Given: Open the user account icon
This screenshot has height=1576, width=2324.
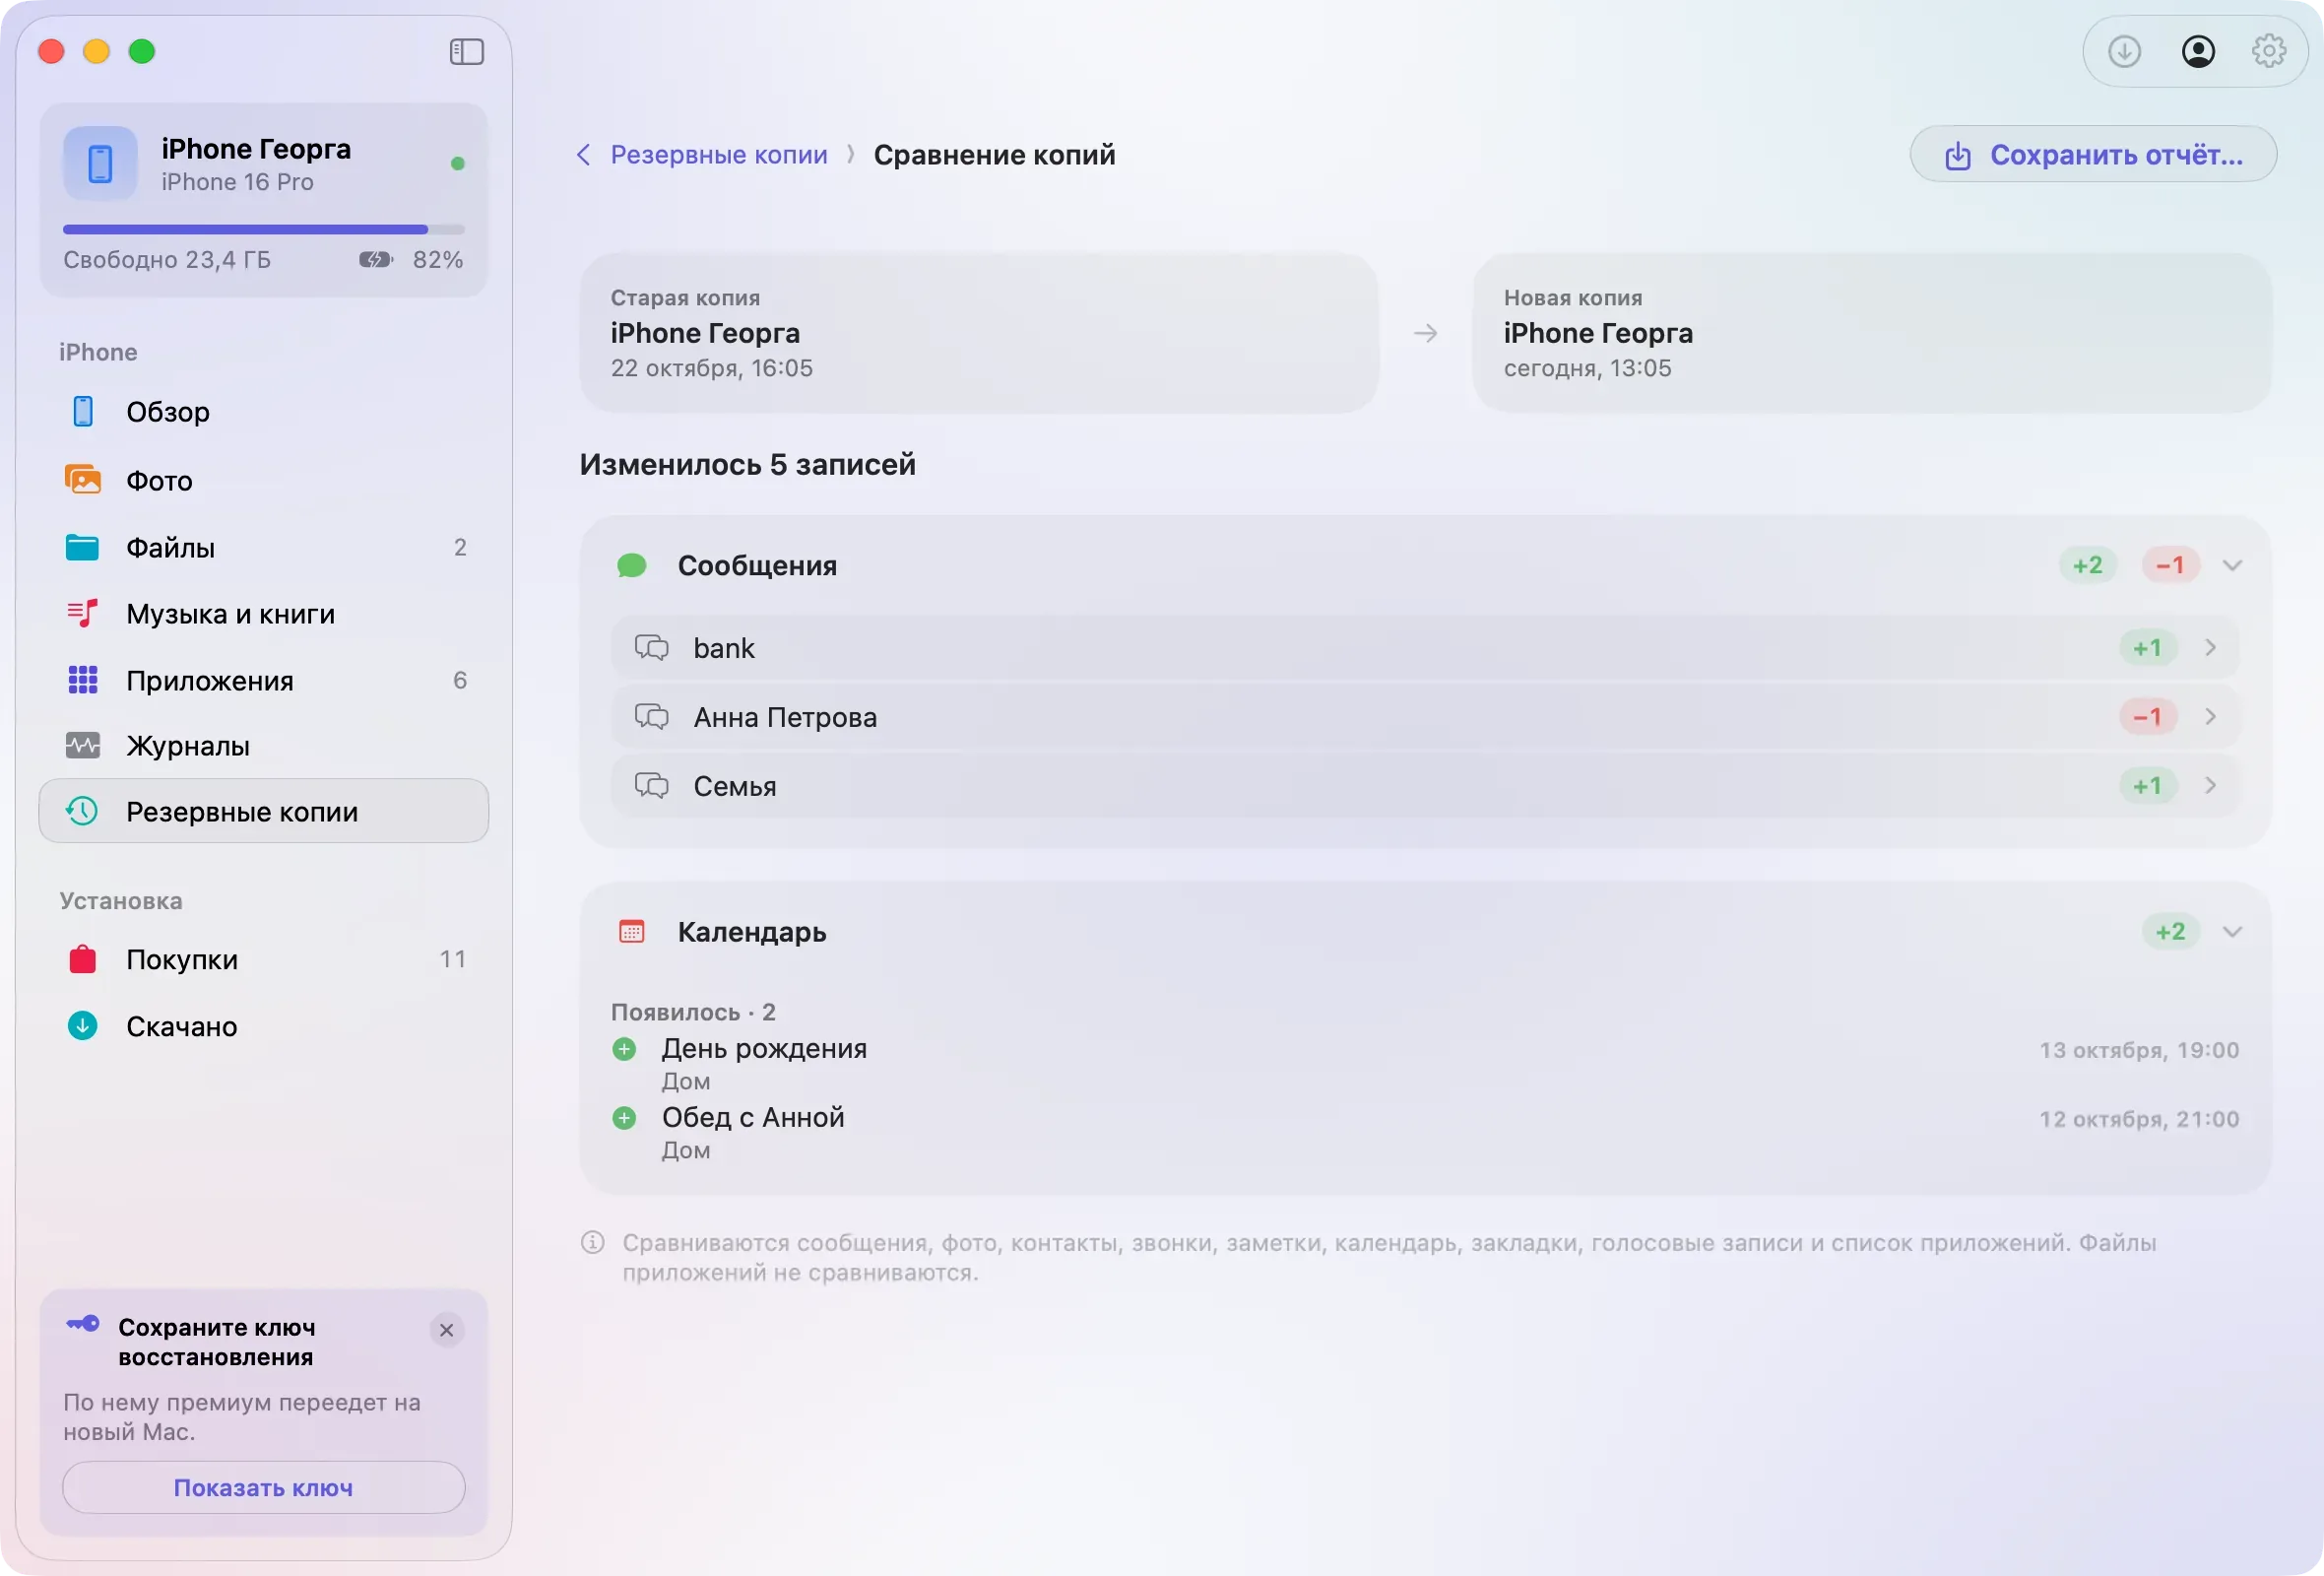Looking at the screenshot, I should tap(2197, 51).
